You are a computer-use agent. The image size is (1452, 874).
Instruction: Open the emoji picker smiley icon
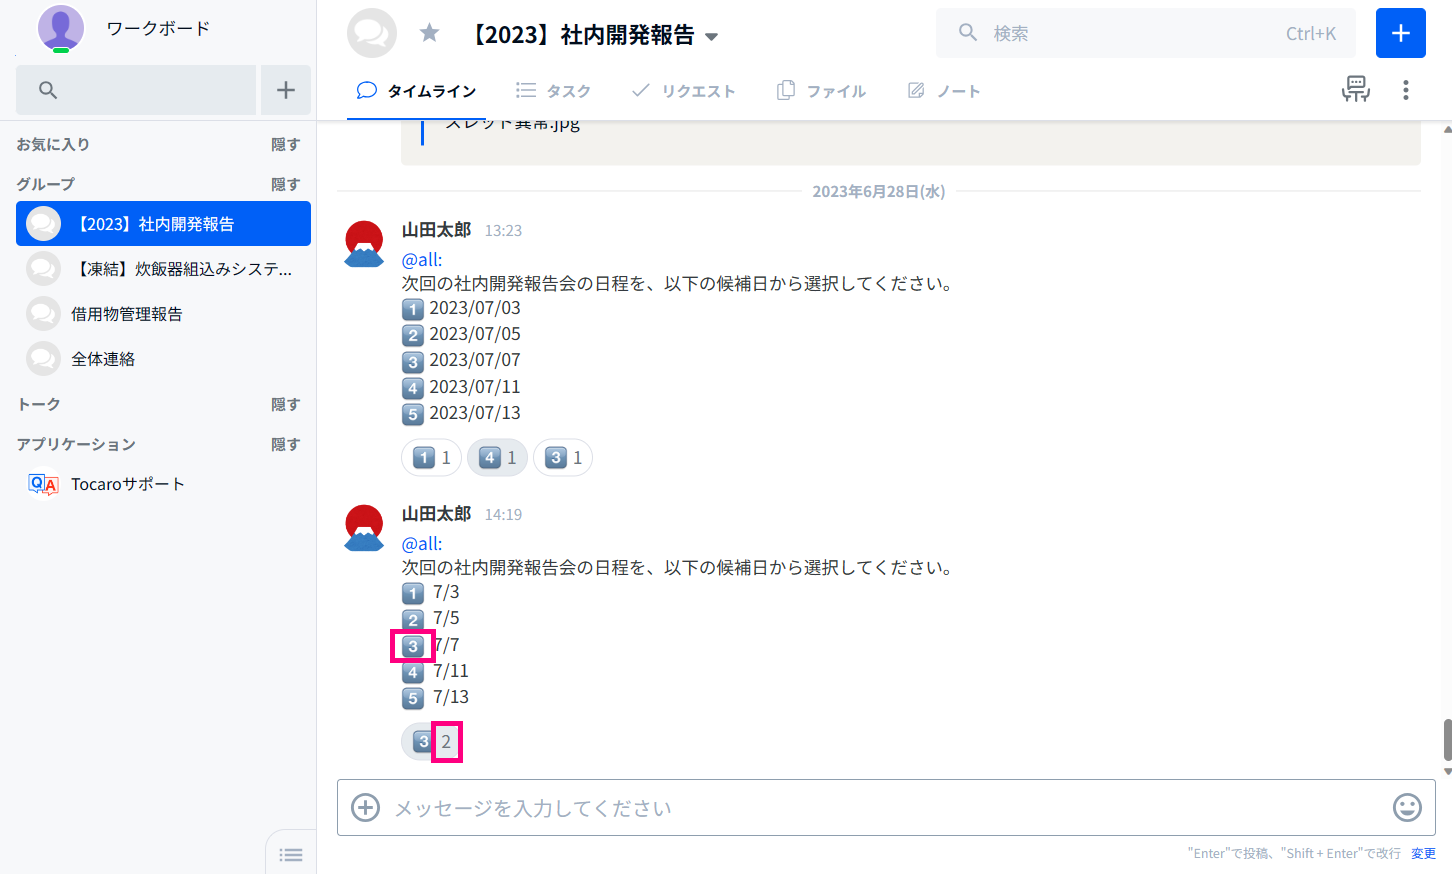pos(1407,807)
